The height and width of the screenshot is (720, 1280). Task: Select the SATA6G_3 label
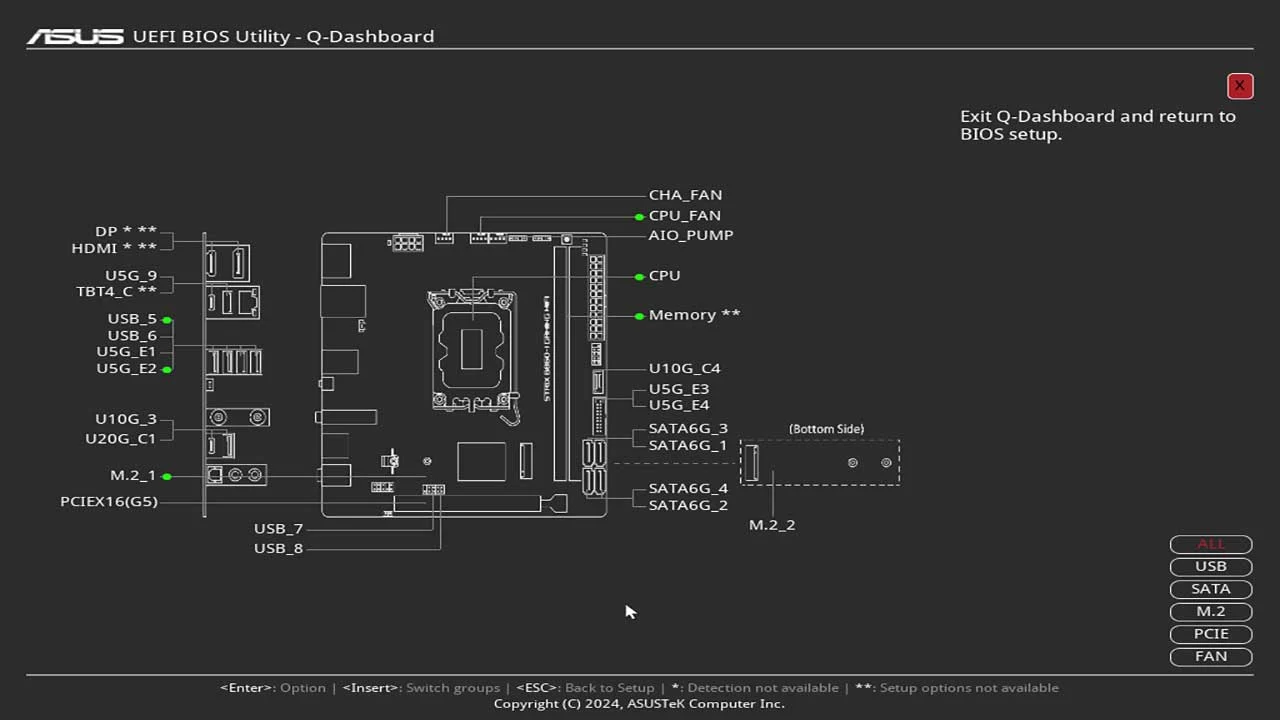(x=688, y=428)
